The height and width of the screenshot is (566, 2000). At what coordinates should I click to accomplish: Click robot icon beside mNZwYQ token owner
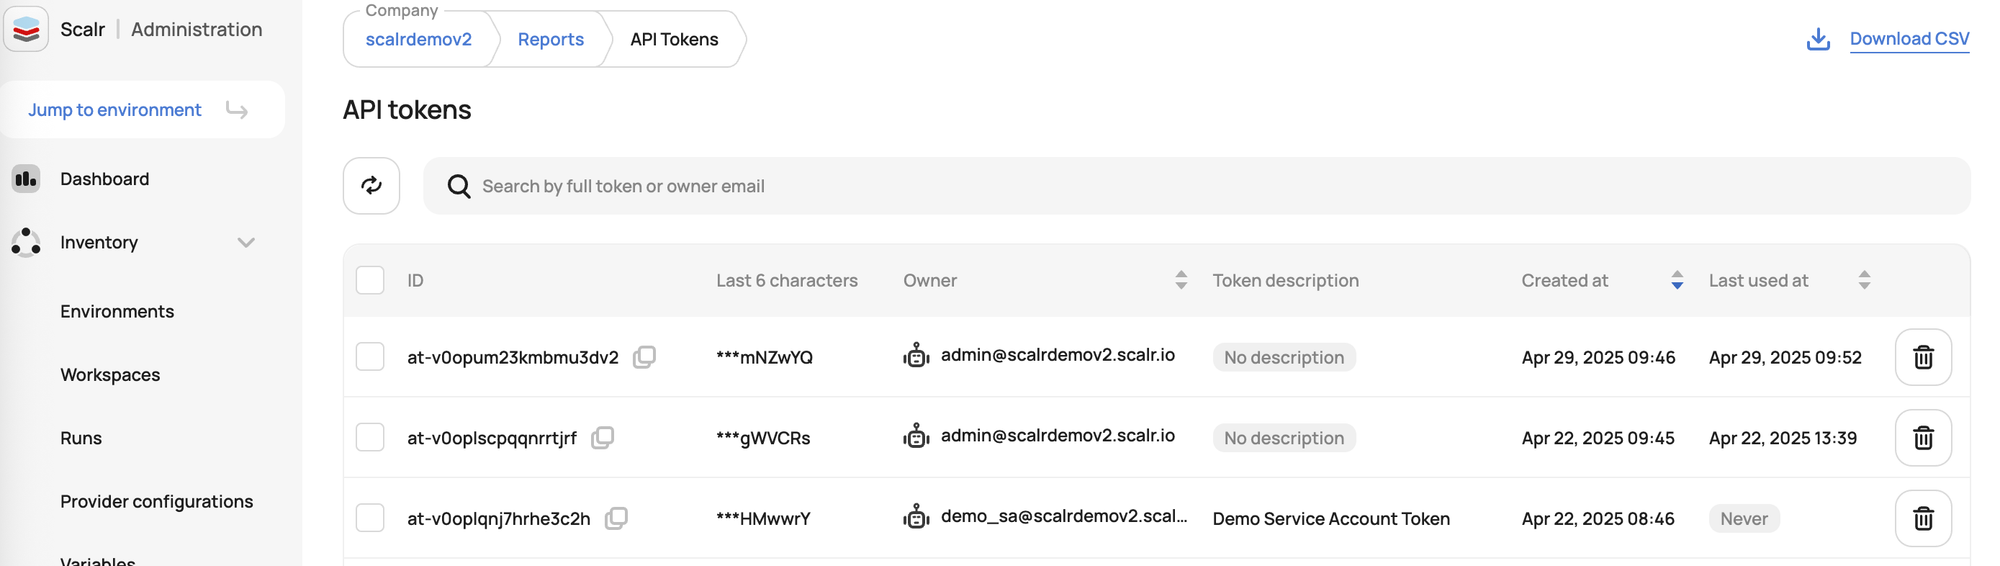(916, 355)
